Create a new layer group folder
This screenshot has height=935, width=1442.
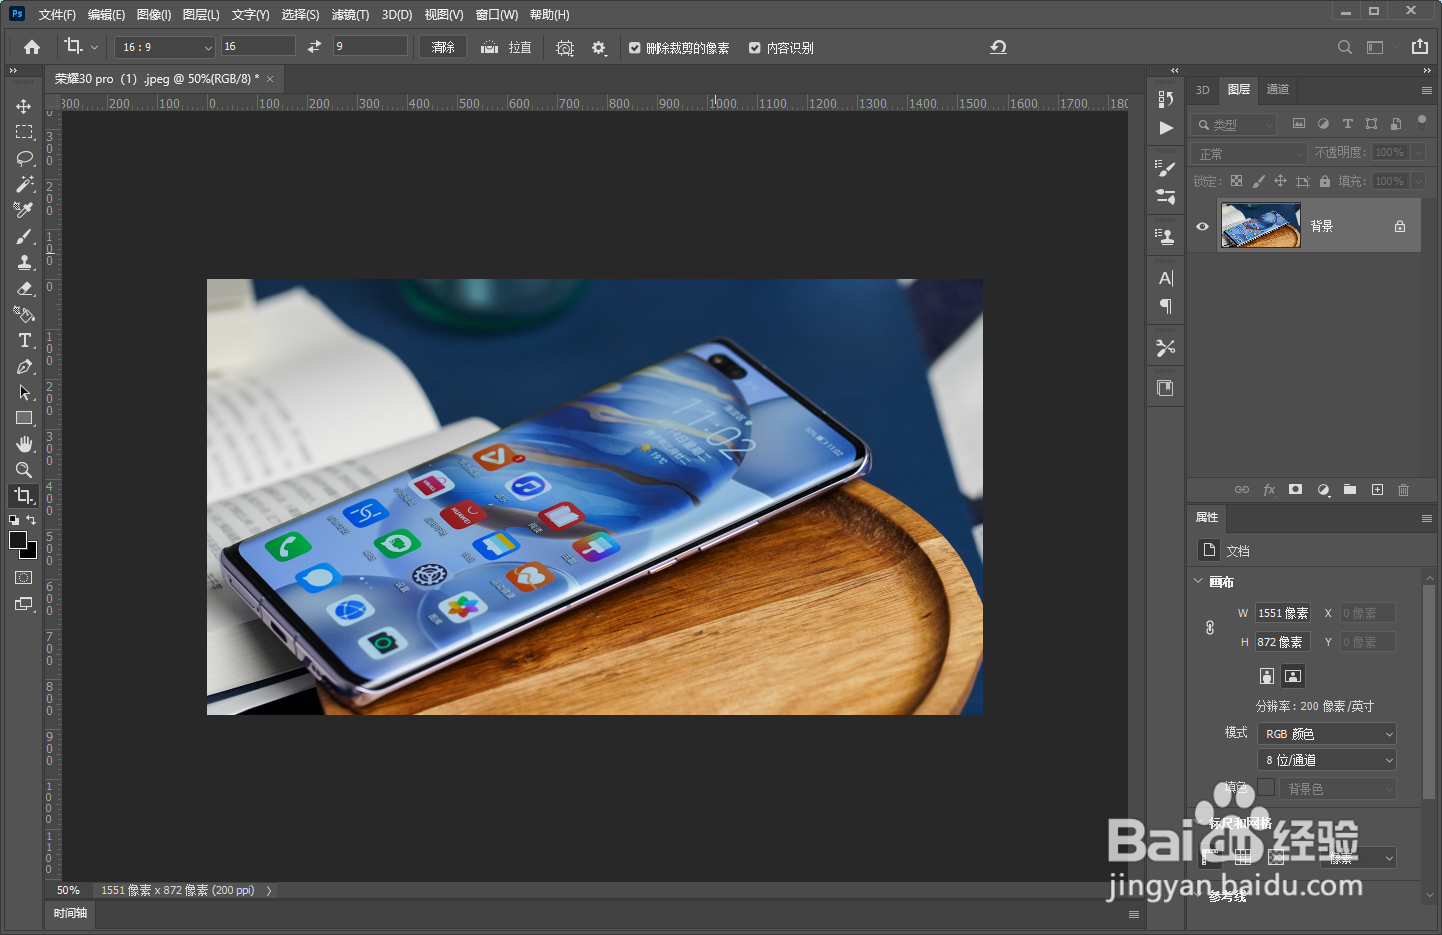(x=1350, y=490)
